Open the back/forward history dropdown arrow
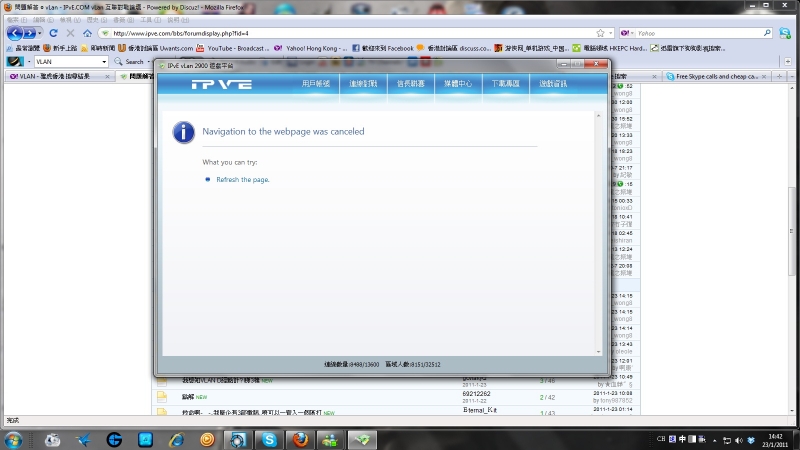The width and height of the screenshot is (800, 450). point(39,33)
